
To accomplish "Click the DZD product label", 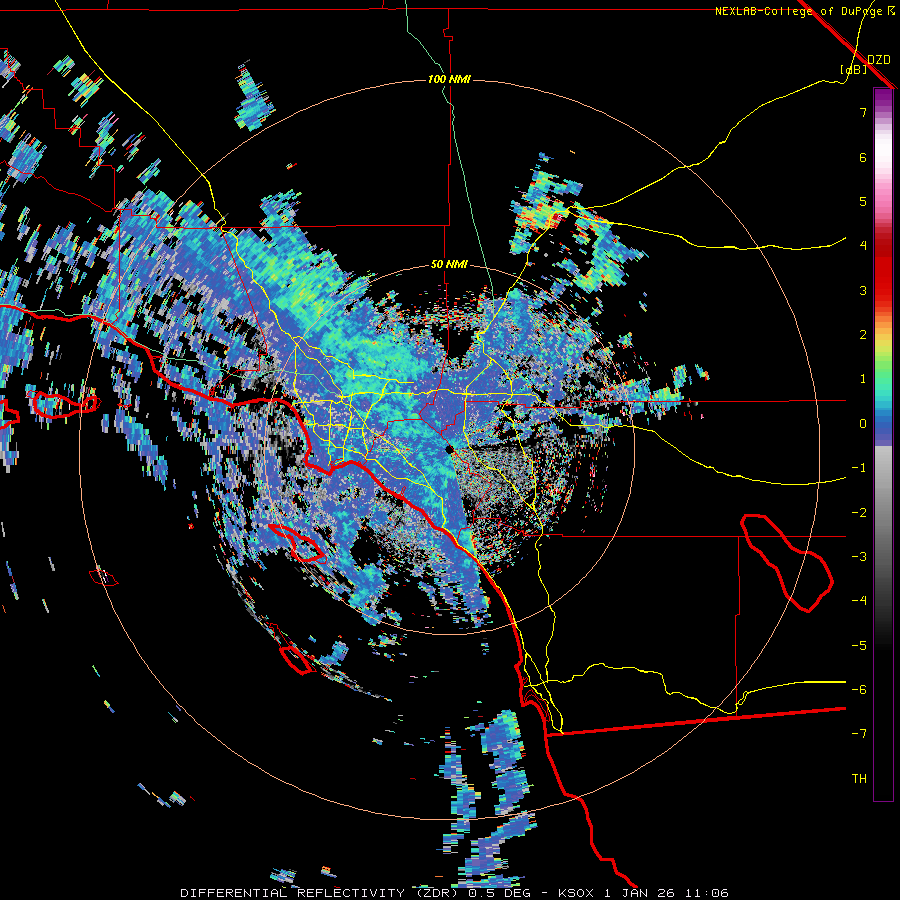I will tap(878, 59).
